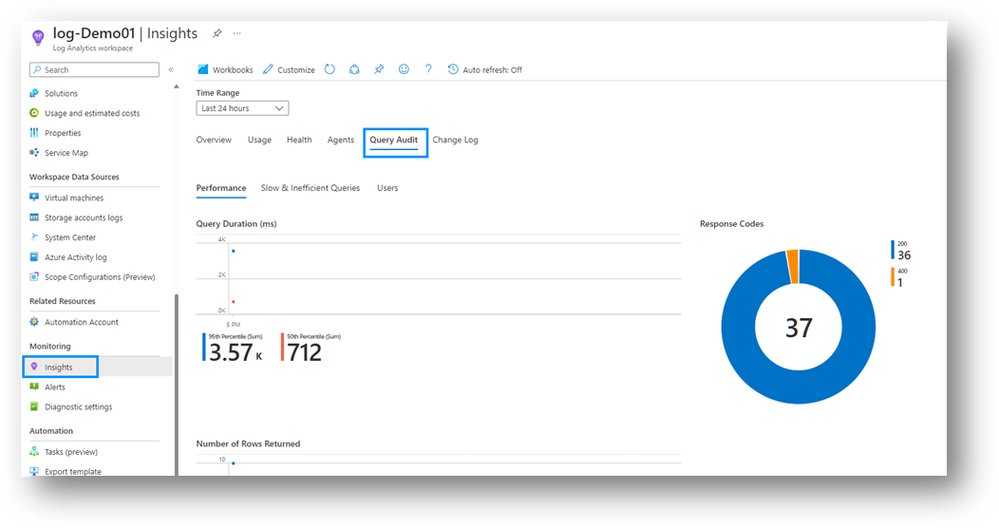This screenshot has height=528, width=999.
Task: Refresh the insights view
Action: tap(329, 69)
